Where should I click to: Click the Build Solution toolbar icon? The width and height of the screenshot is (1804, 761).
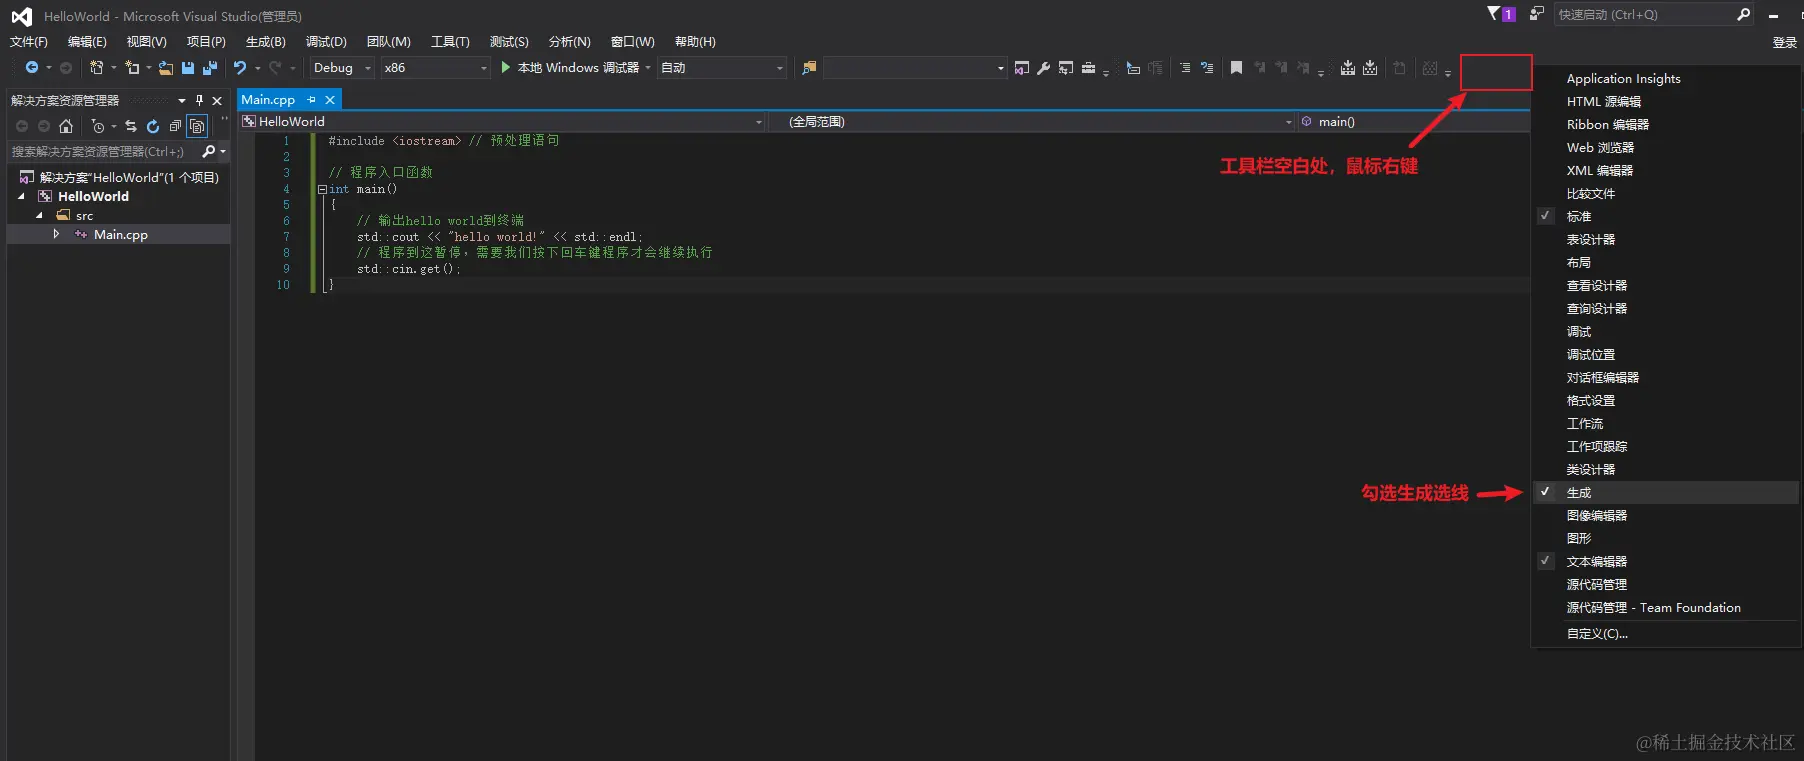click(x=1348, y=68)
